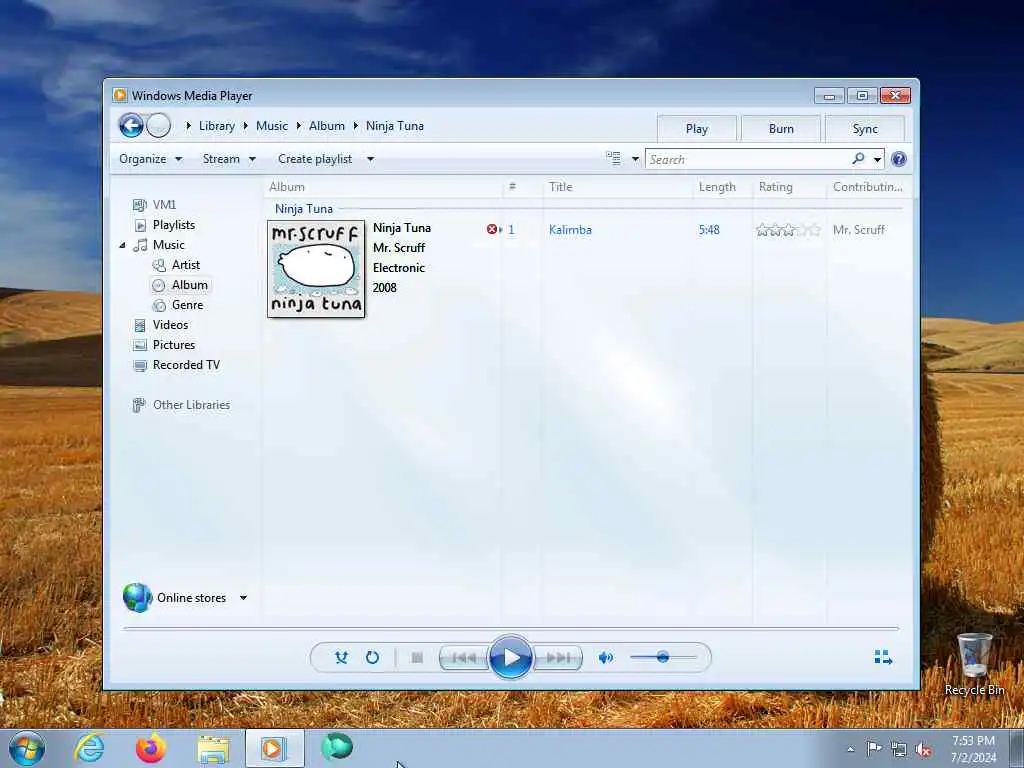Switch to Now Playing view
The width and height of the screenshot is (1024, 768).
pyautogui.click(x=883, y=657)
